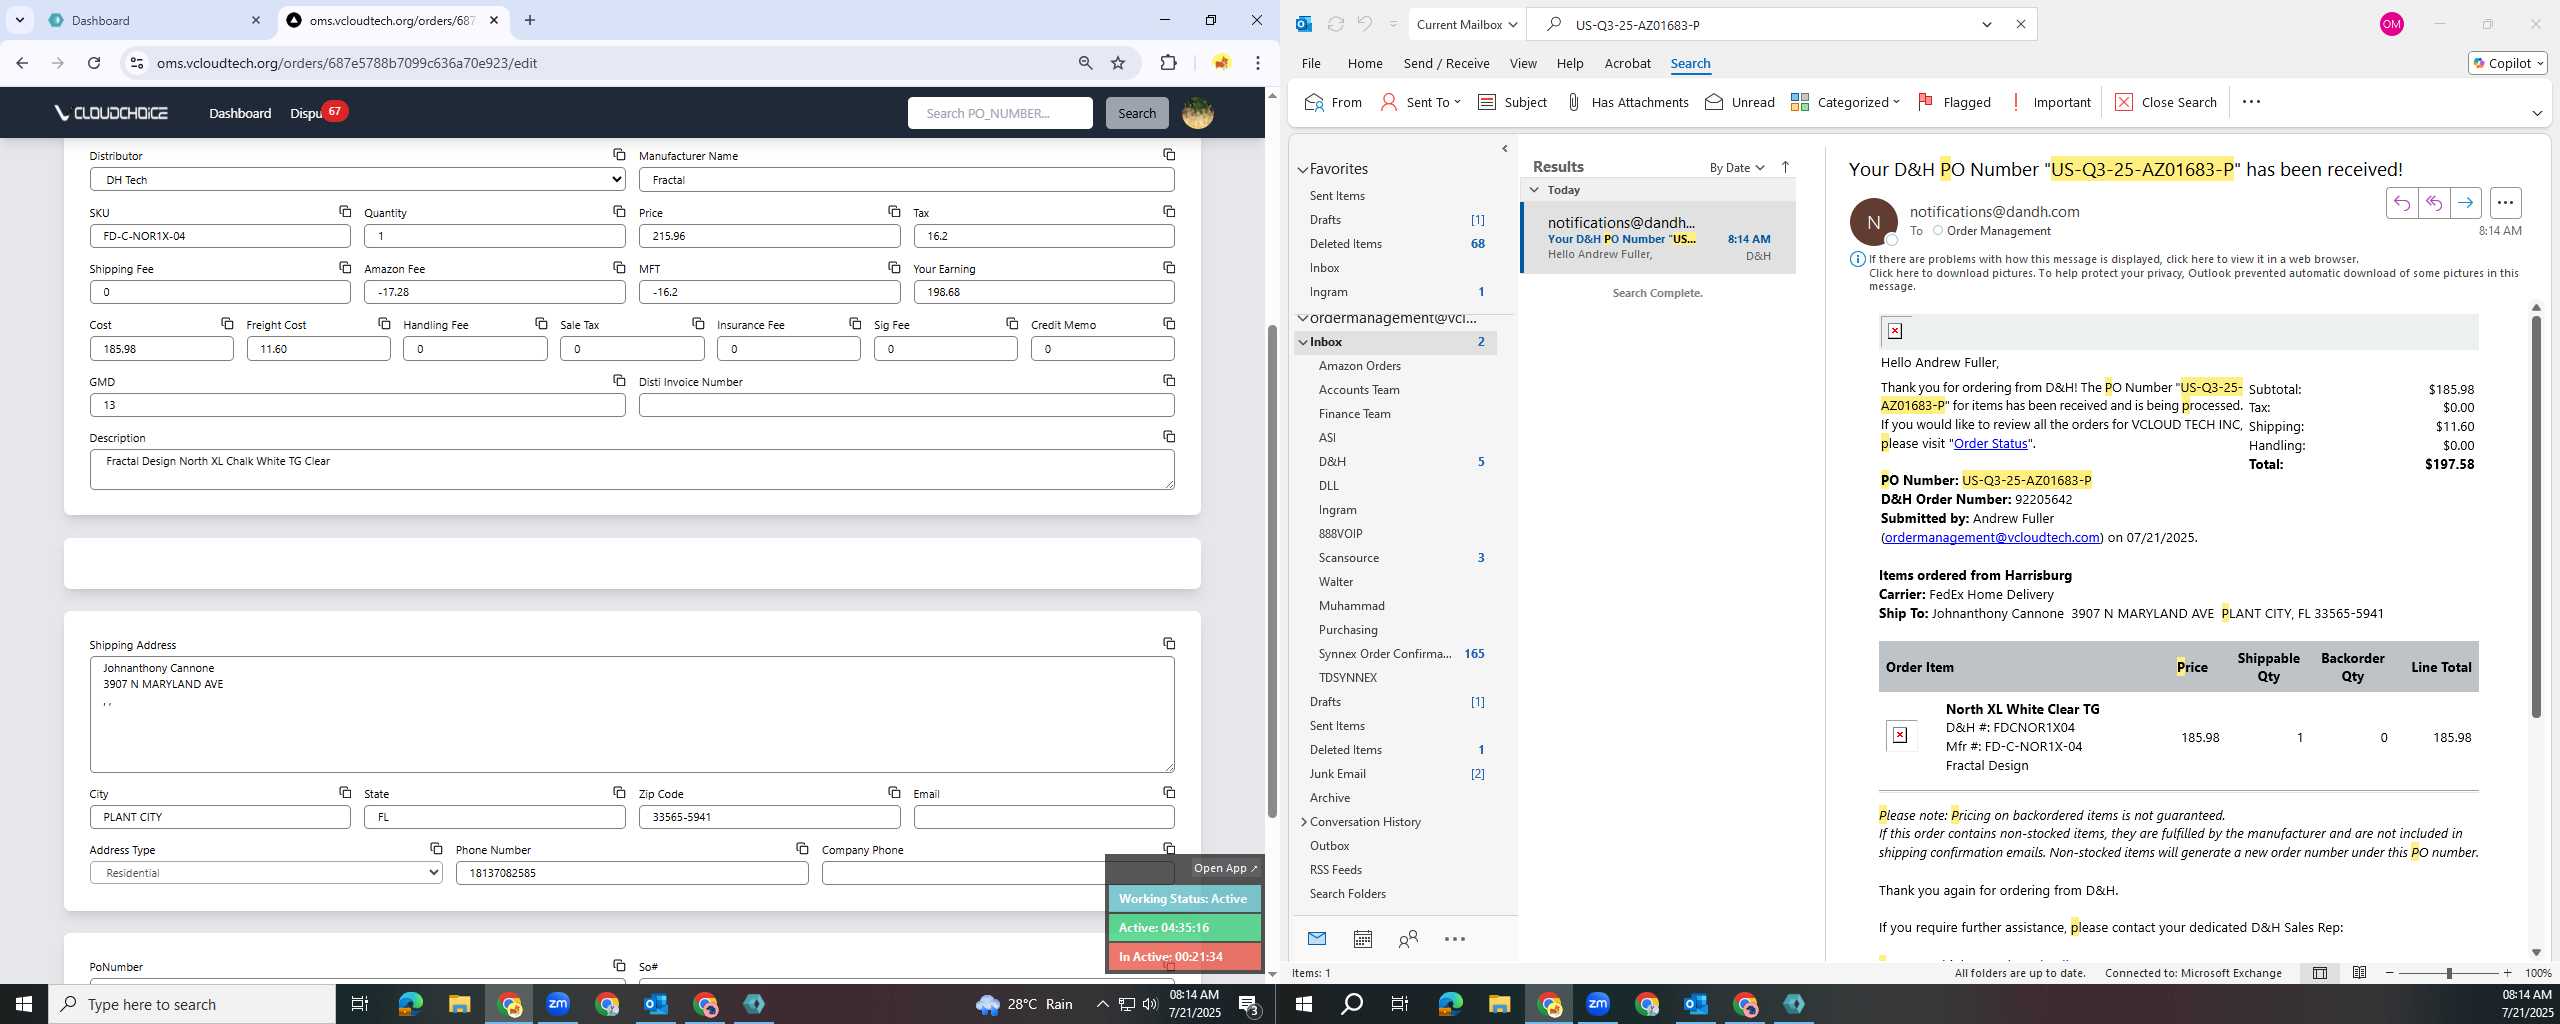Copy the GMD field value
This screenshot has width=2560, height=1024.
619,380
